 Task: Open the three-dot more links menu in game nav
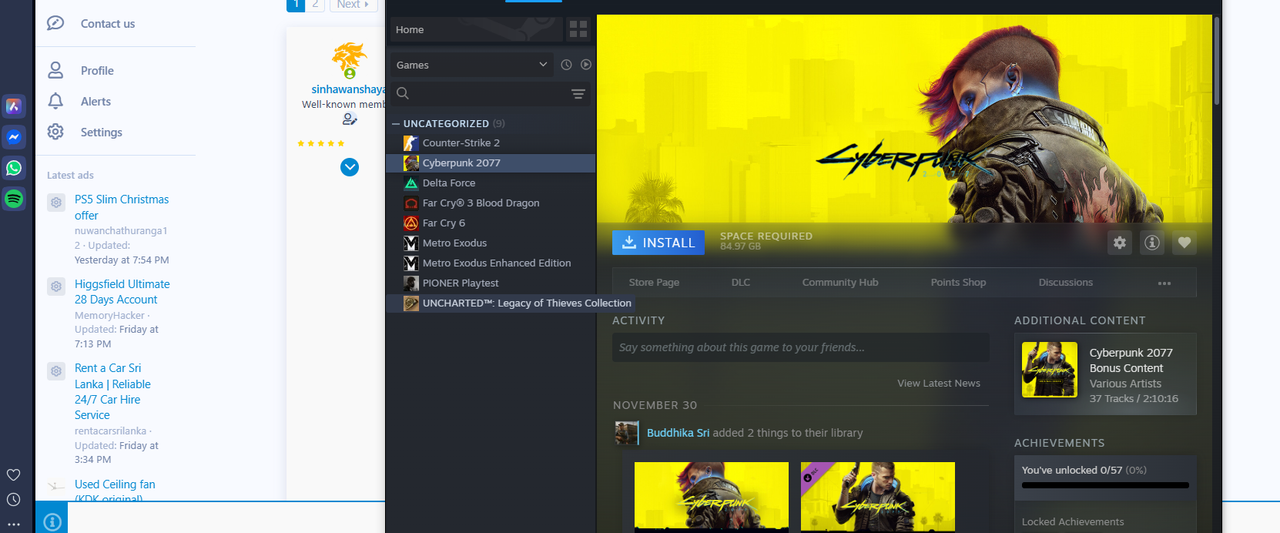pyautogui.click(x=1164, y=283)
